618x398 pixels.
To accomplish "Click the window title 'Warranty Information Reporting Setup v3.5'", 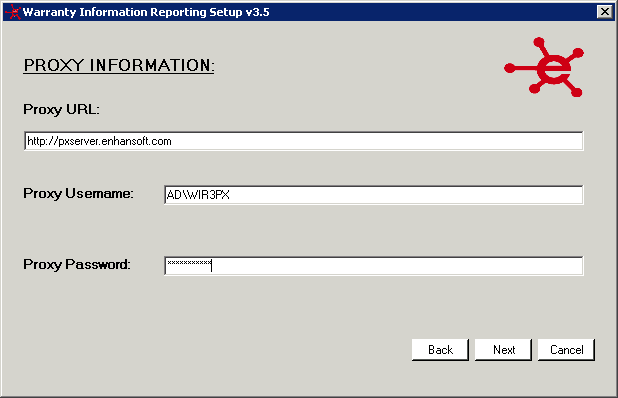I will (146, 12).
